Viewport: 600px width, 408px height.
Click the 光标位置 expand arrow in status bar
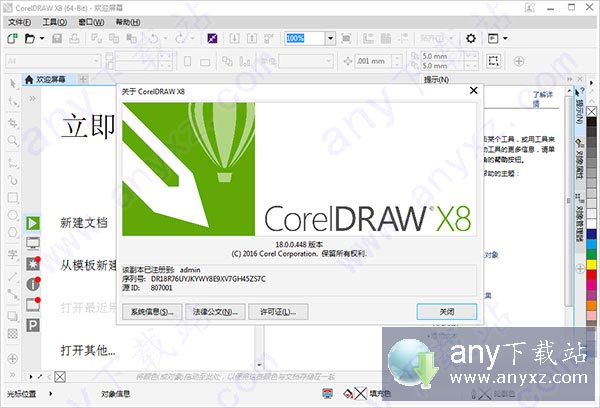coord(51,393)
